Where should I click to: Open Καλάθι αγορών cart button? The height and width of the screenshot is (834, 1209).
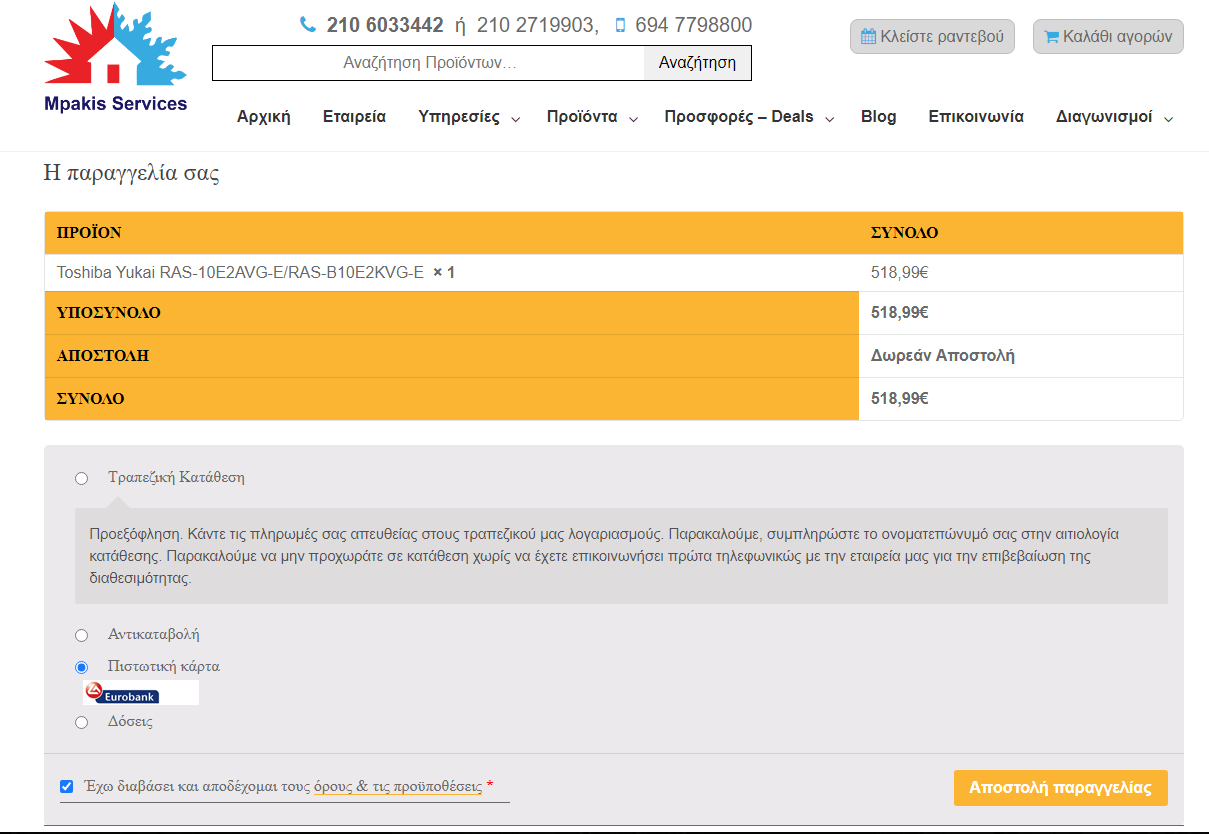1108,37
